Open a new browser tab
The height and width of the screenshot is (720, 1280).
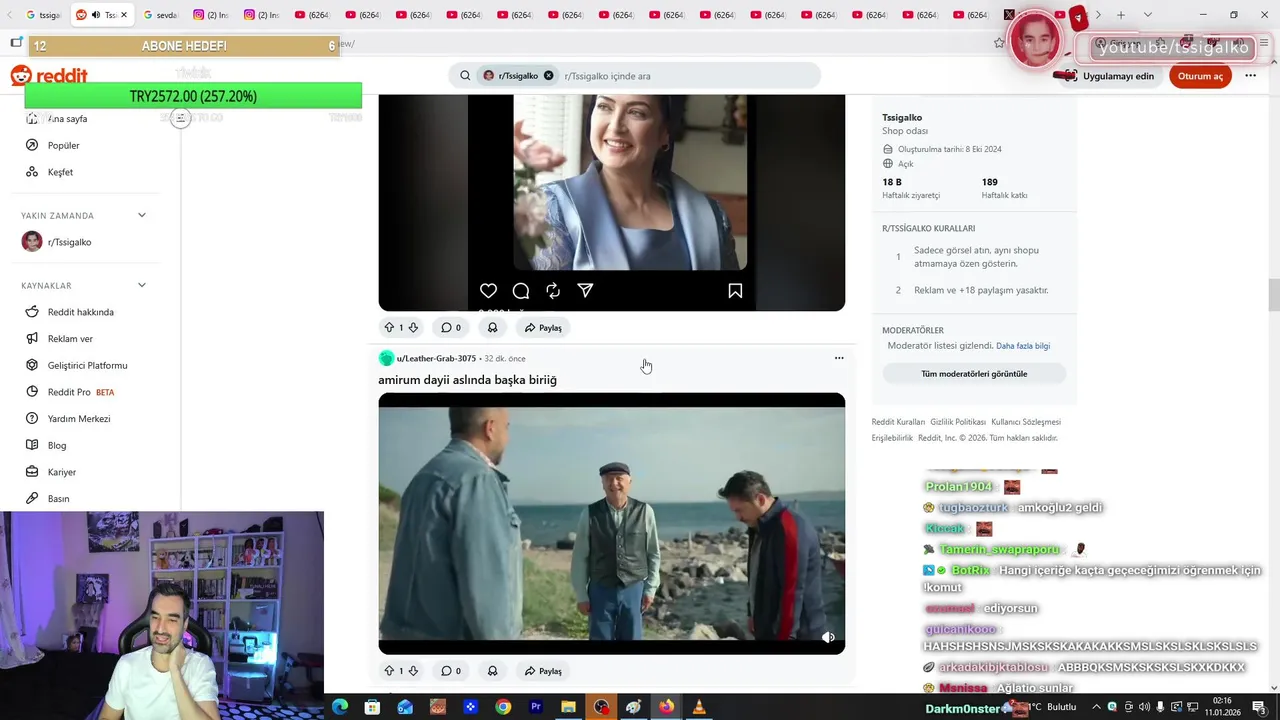pyautogui.click(x=1121, y=15)
